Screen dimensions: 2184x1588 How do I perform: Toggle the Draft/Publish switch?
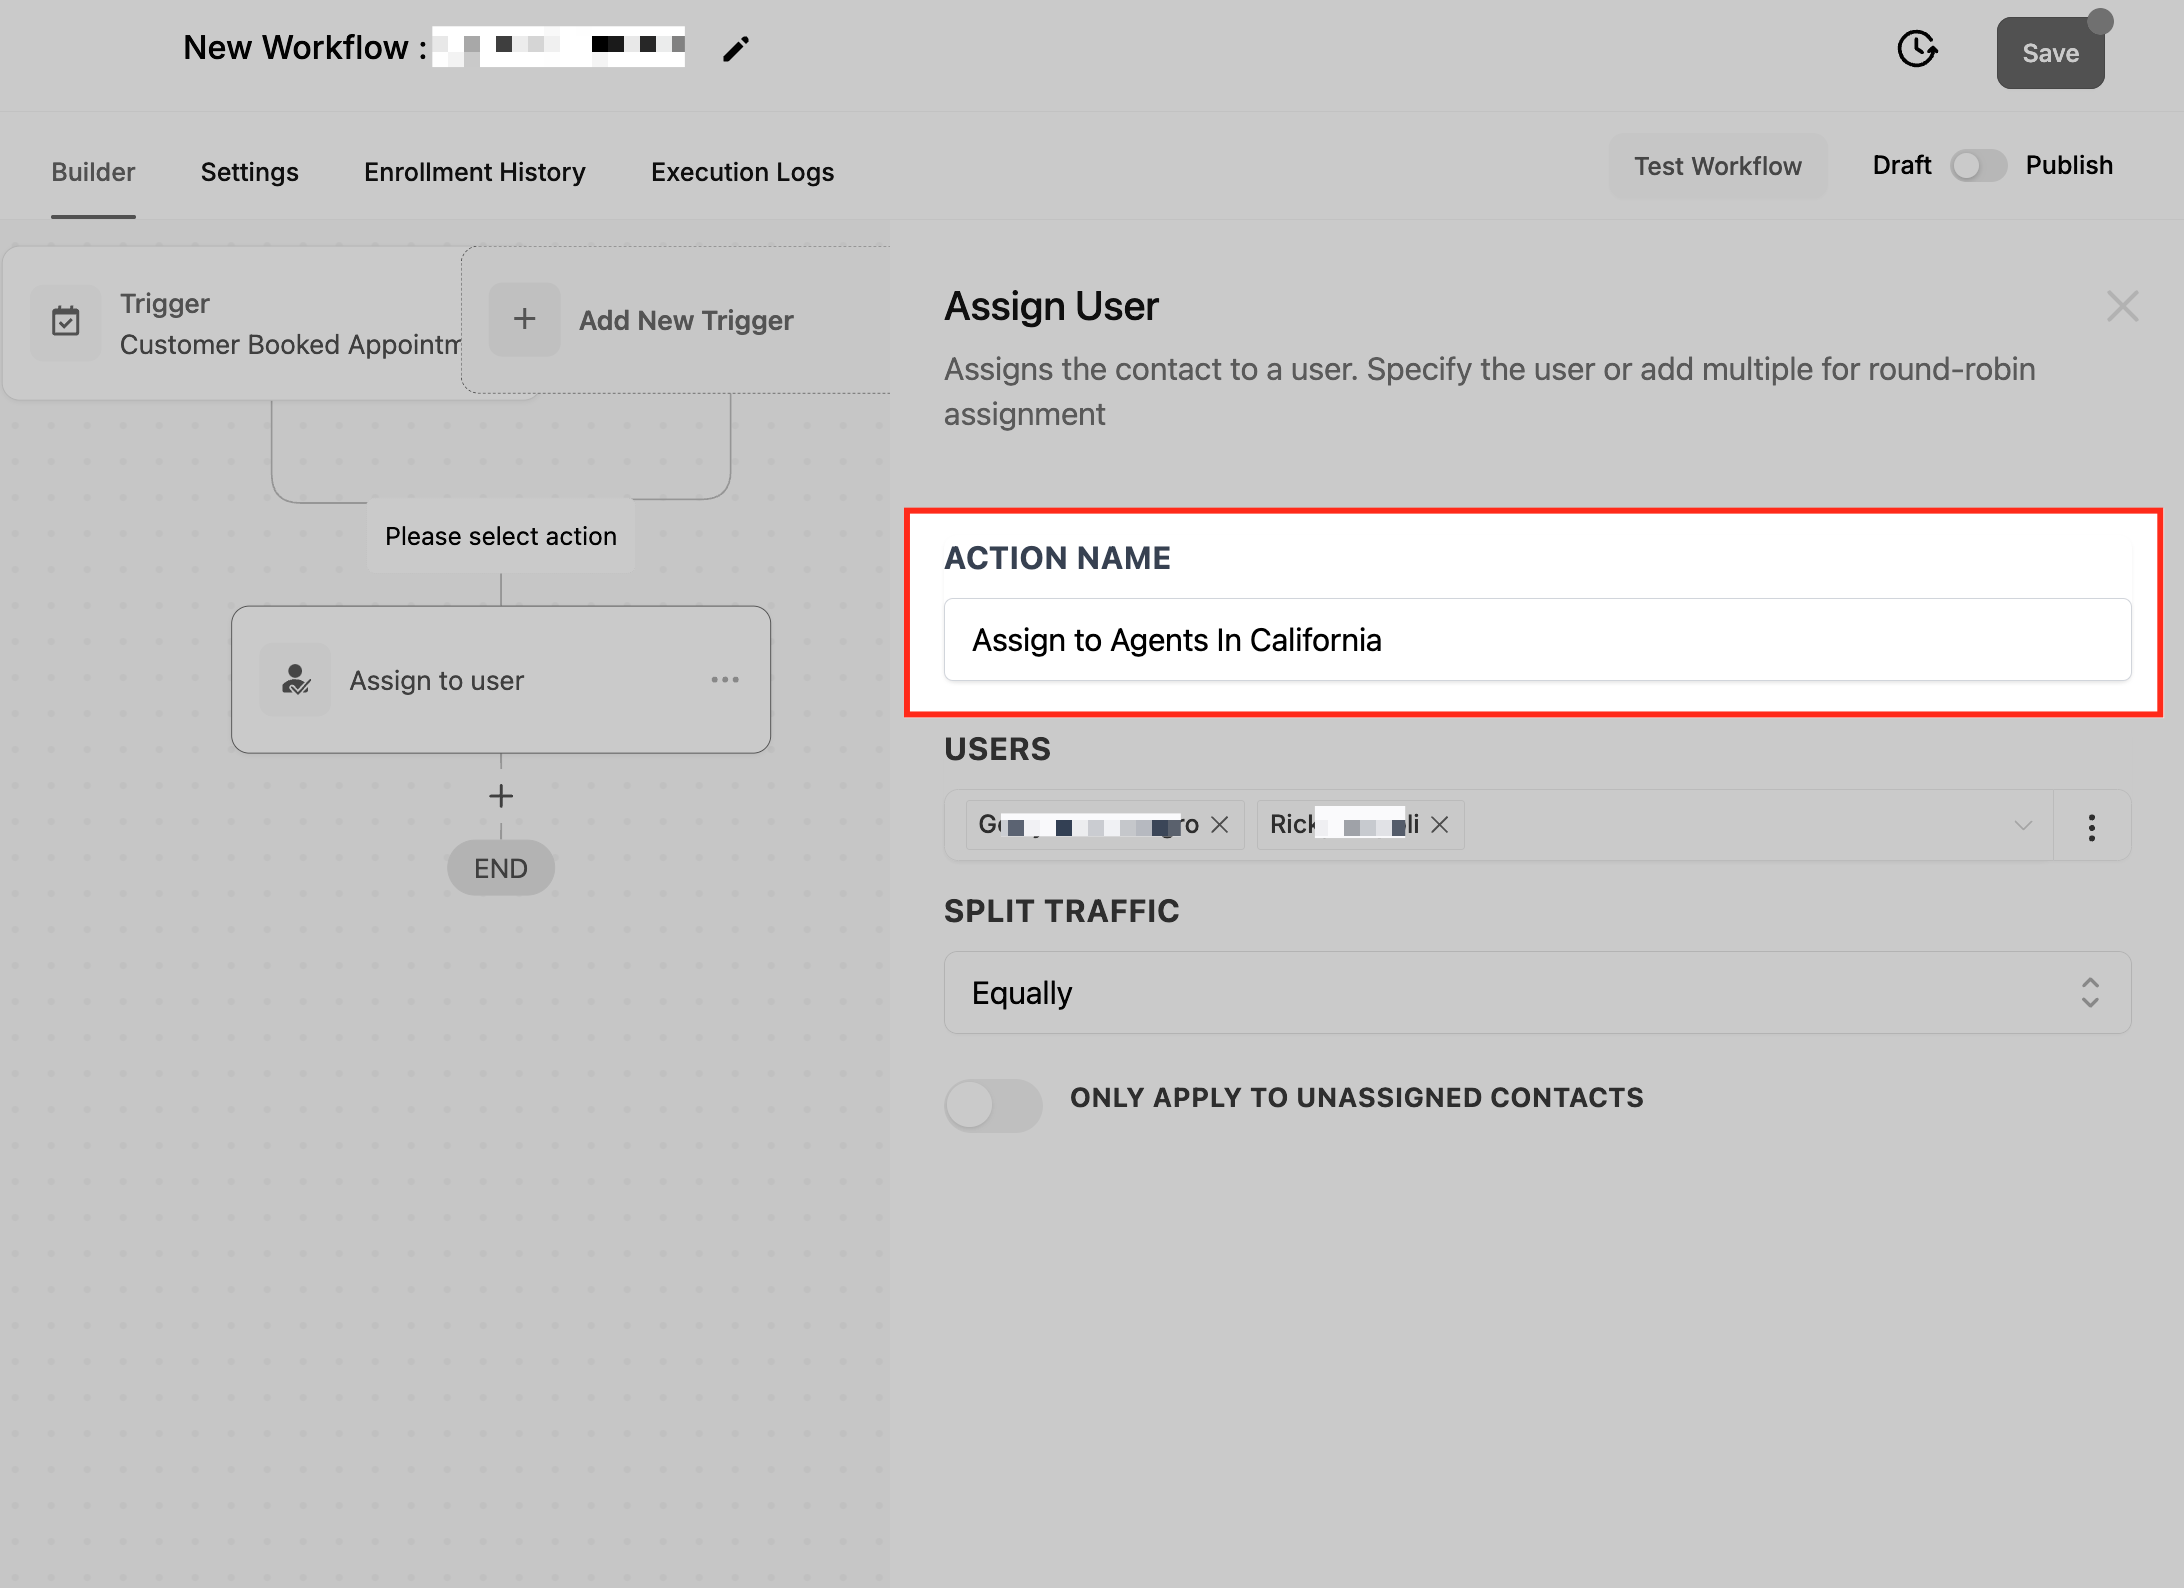point(1978,166)
